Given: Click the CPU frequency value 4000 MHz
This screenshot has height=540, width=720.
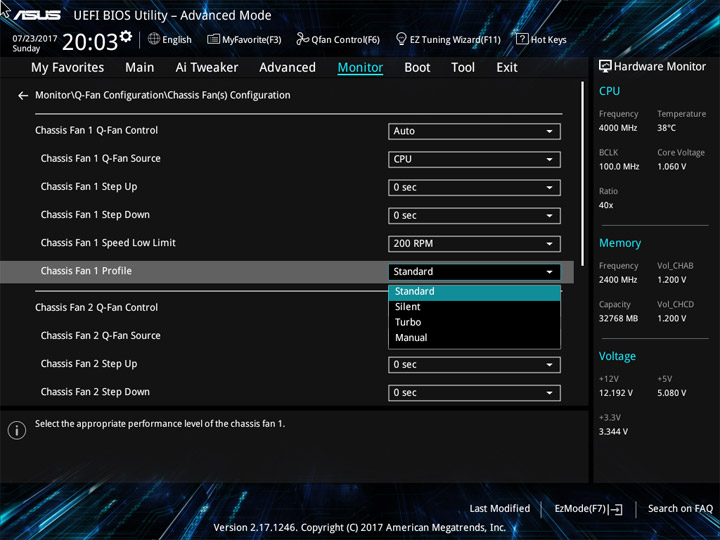Looking at the screenshot, I should [618, 128].
